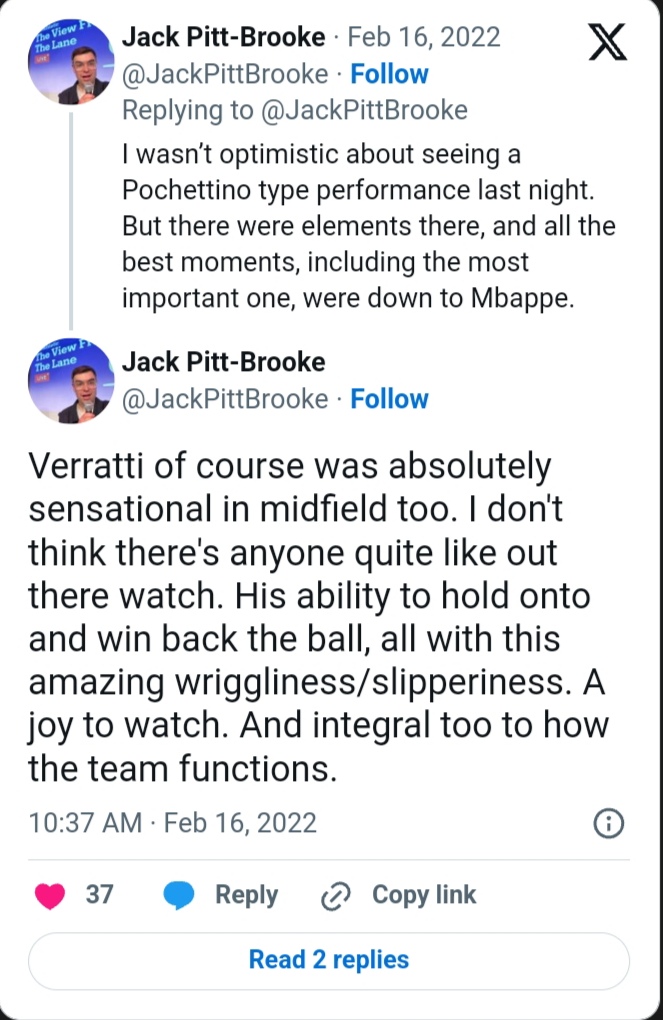Image resolution: width=663 pixels, height=1020 pixels.
Task: Open the avatar on the second main tweet
Action: point(71,385)
